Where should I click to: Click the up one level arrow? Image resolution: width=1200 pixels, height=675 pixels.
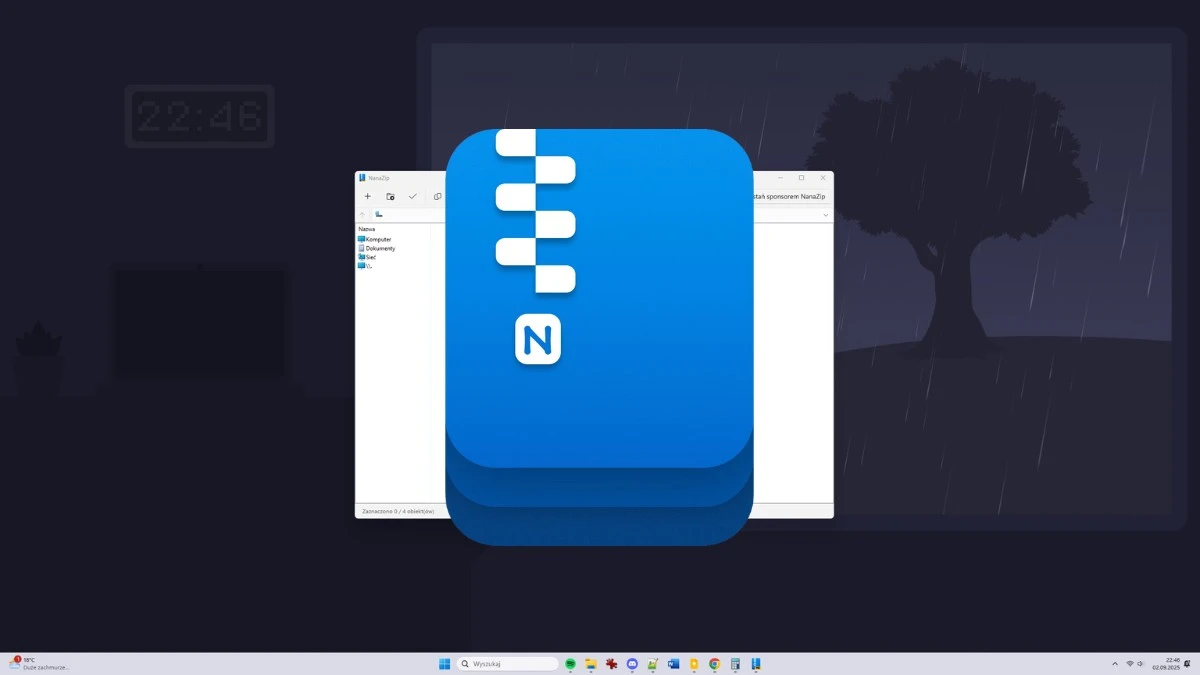pyautogui.click(x=362, y=213)
